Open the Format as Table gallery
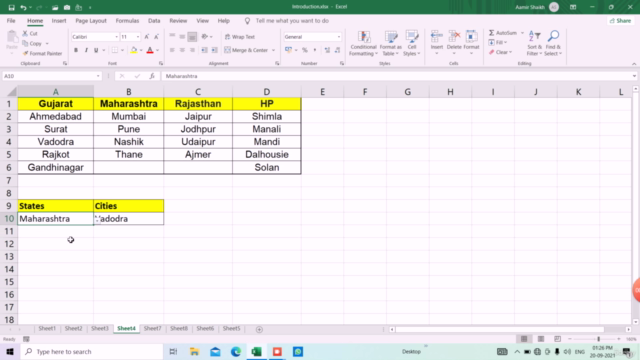This screenshot has height=360, width=640. tap(391, 43)
